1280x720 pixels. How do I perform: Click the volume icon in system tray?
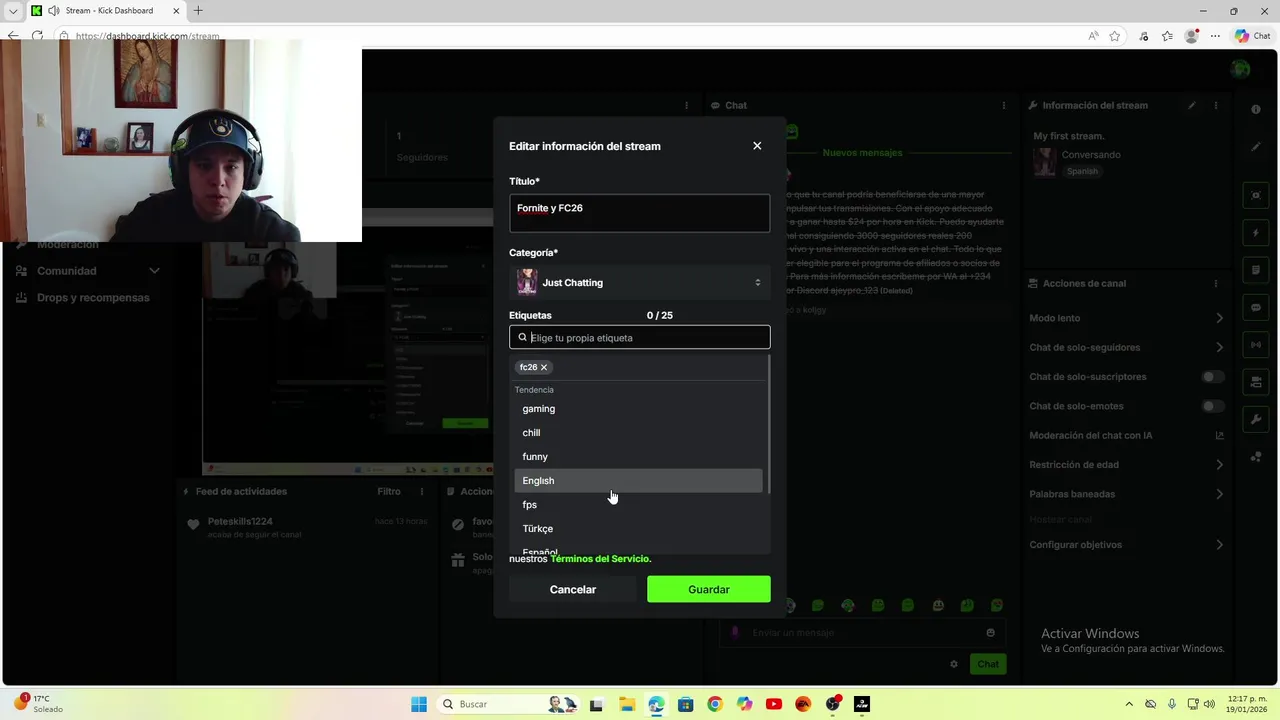[1209, 704]
